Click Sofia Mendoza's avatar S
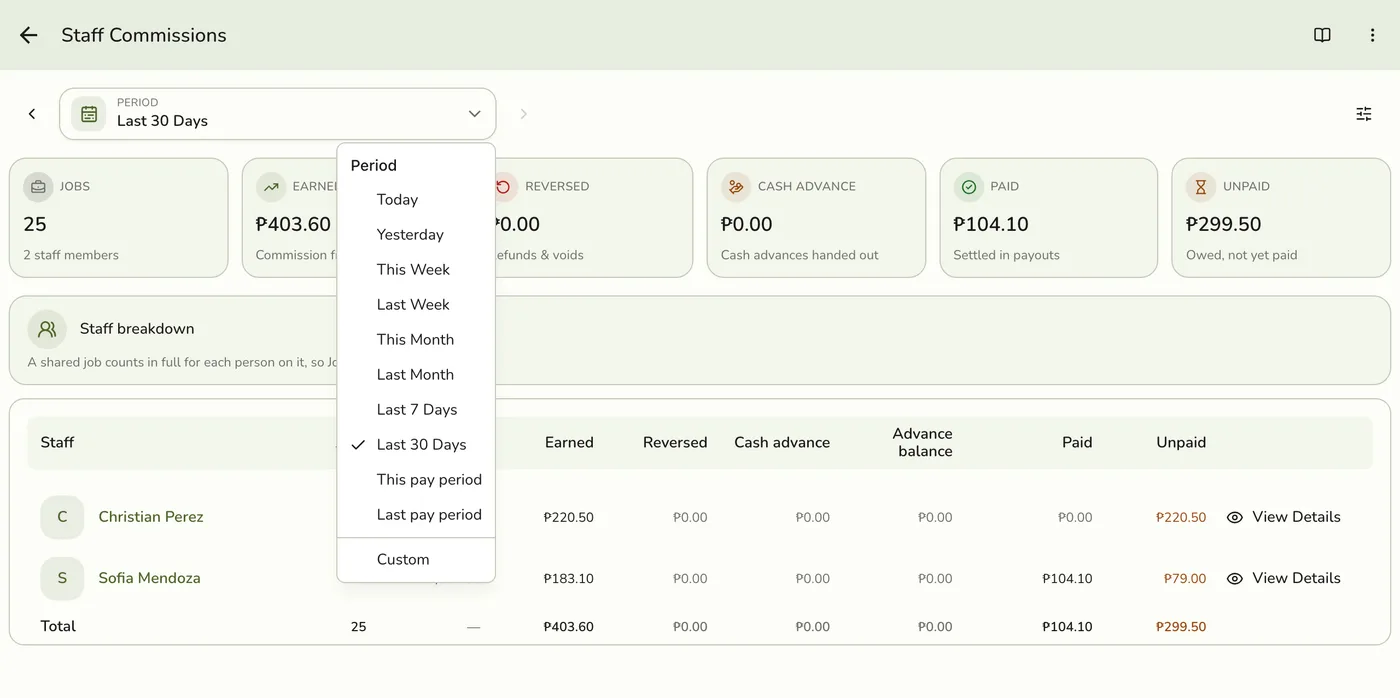1400x698 pixels. [x=62, y=578]
